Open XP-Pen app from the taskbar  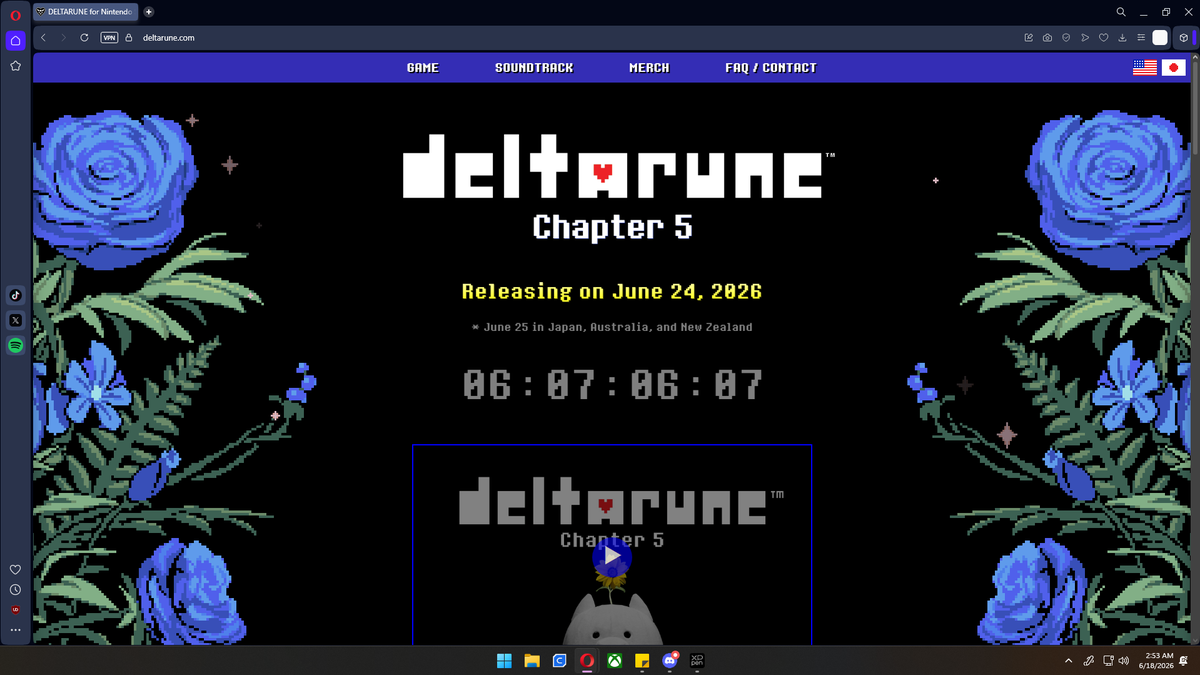tap(698, 660)
